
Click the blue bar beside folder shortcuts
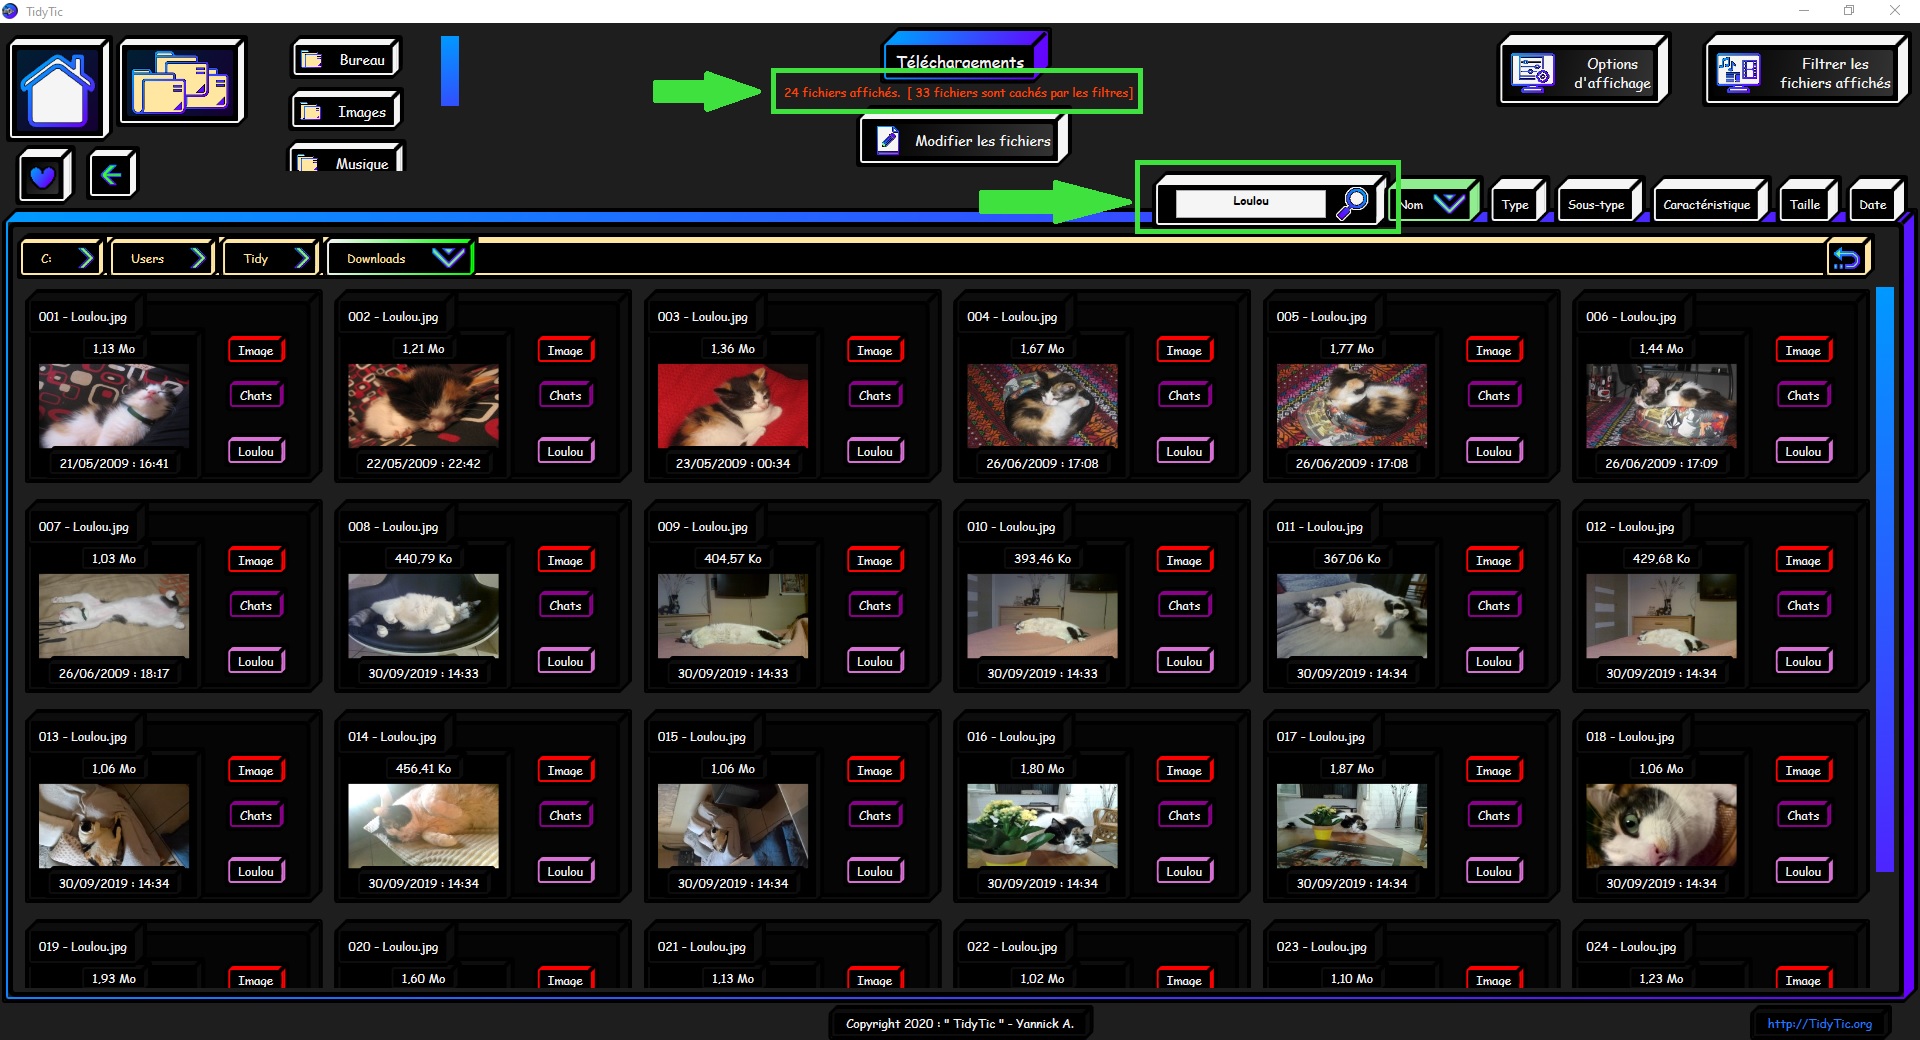click(x=450, y=70)
